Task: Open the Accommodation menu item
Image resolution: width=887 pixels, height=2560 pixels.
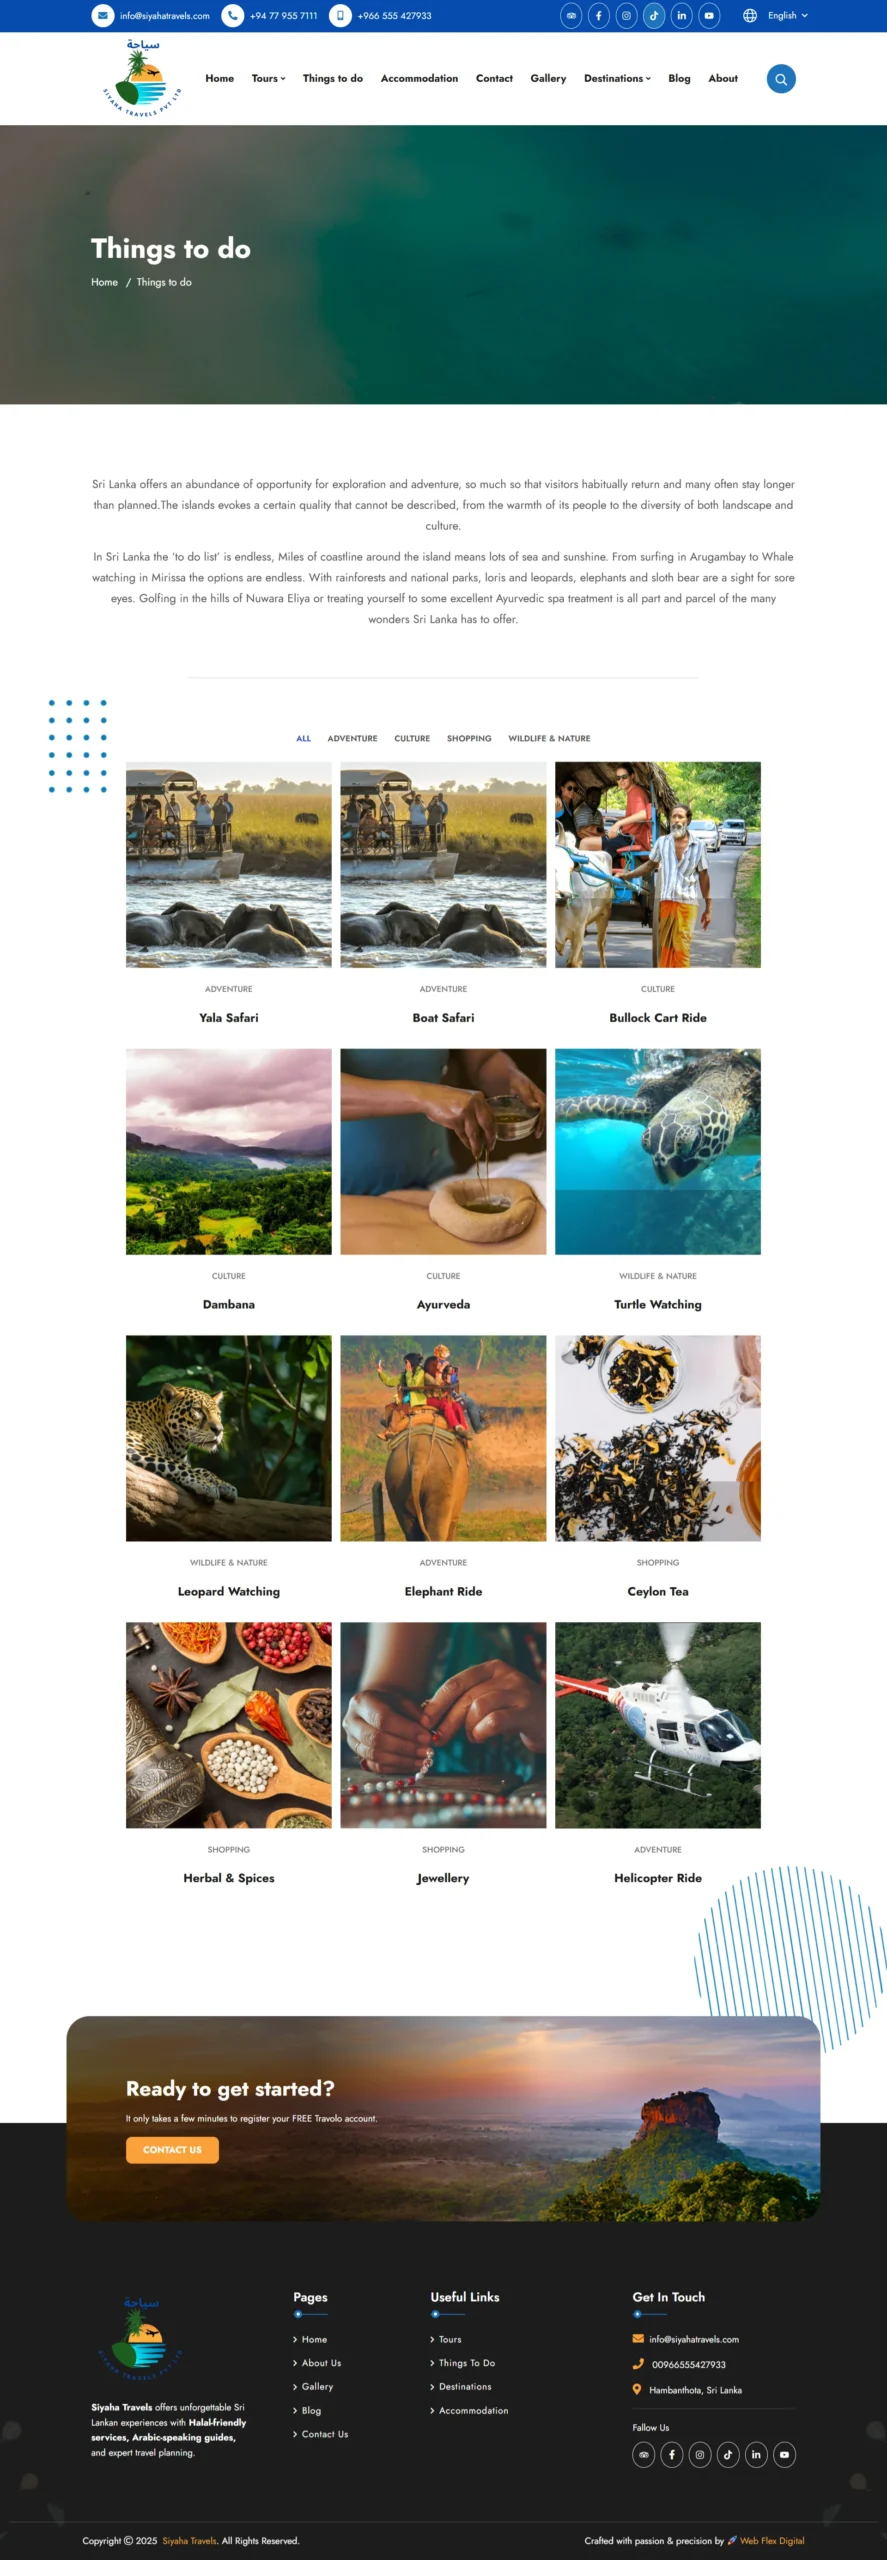Action: tap(419, 78)
